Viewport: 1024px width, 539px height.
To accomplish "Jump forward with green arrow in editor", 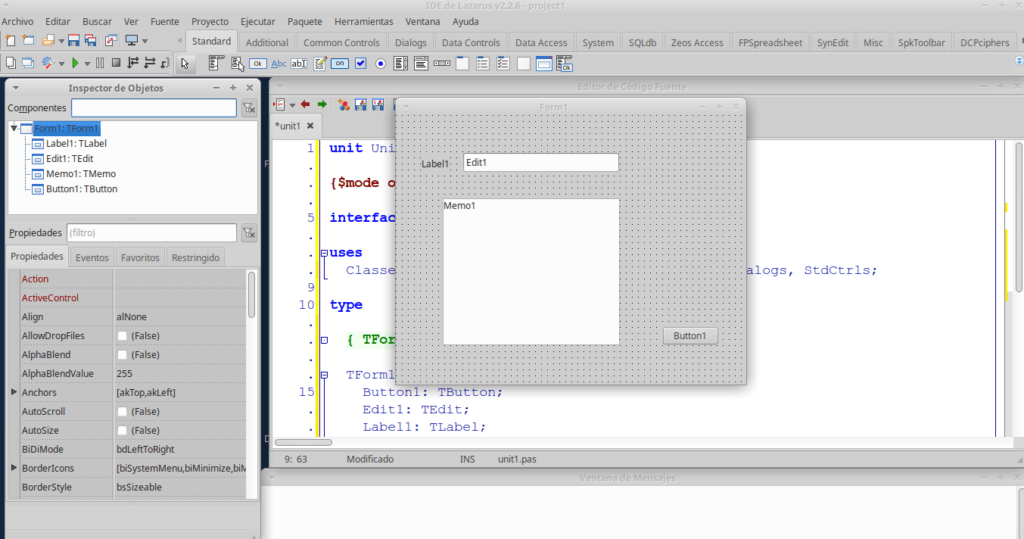I will (322, 105).
